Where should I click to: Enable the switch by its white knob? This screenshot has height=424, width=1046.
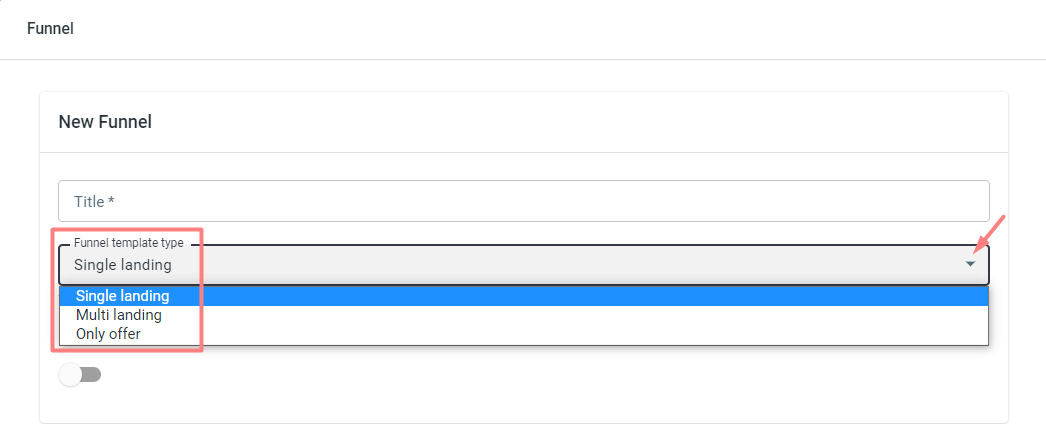coord(70,375)
